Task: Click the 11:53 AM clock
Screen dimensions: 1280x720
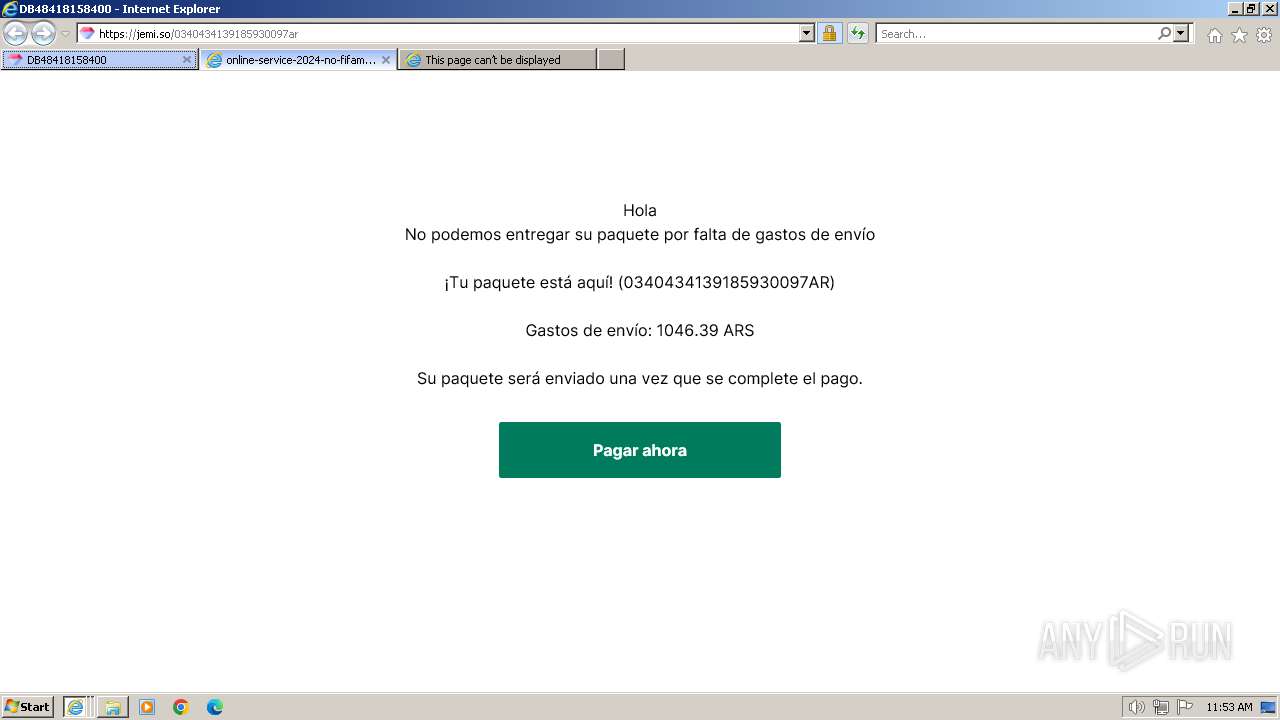Action: 1229,707
